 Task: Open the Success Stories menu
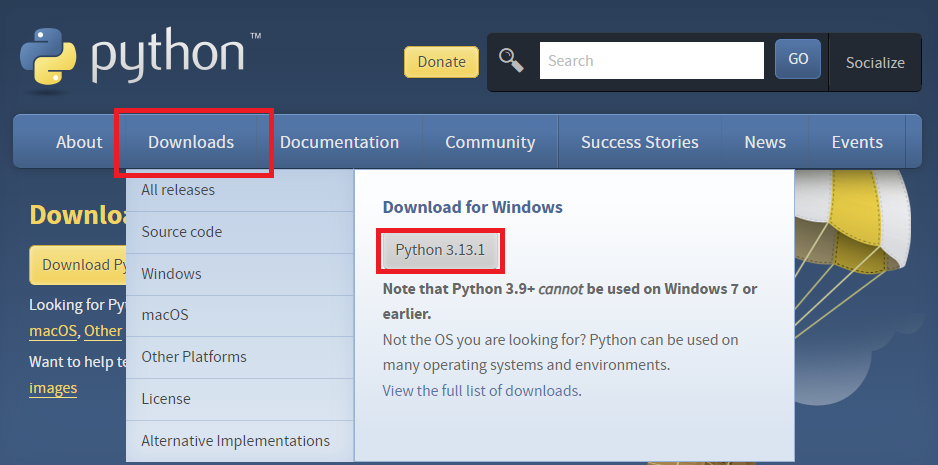coord(639,142)
